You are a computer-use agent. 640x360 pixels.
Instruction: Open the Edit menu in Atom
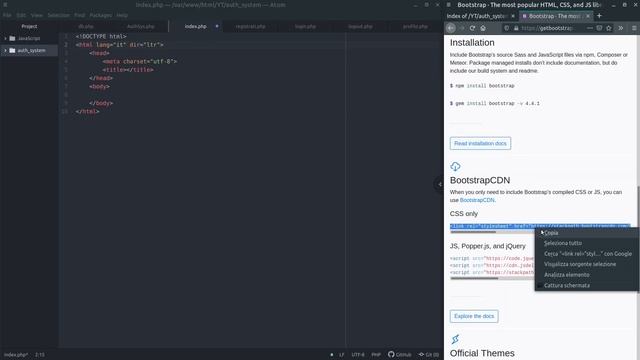[x=21, y=15]
